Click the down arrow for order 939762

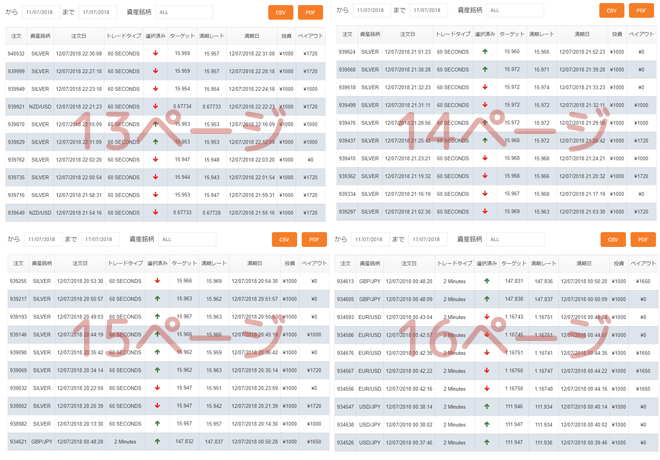[156, 160]
